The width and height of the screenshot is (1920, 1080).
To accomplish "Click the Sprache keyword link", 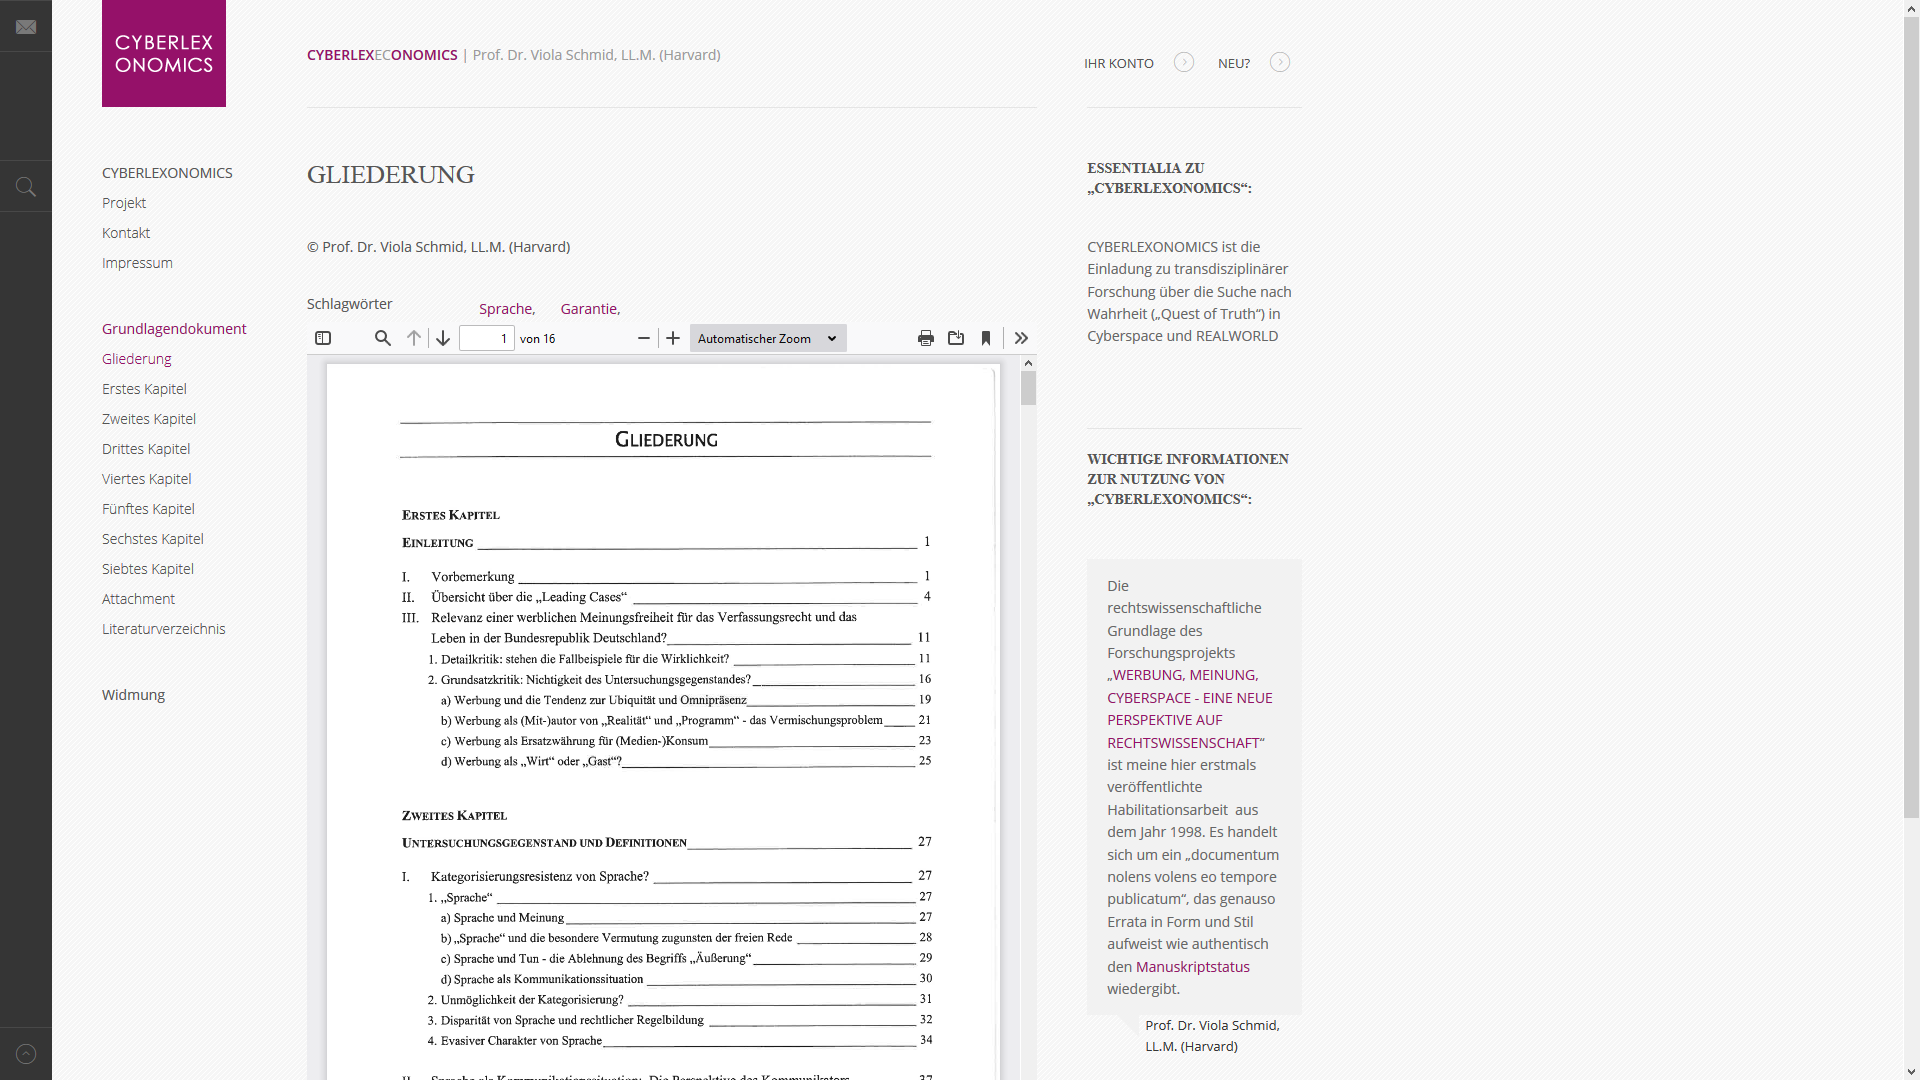I will click(506, 309).
